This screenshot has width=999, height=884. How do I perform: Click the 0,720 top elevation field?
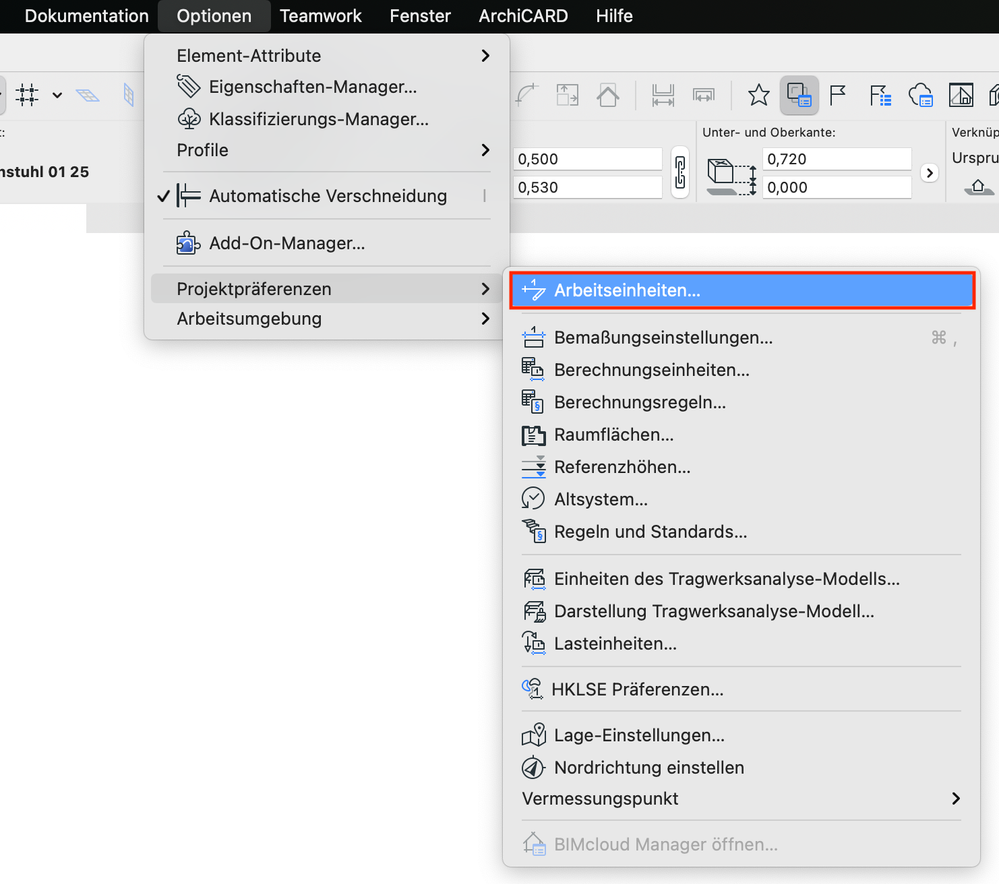(837, 159)
